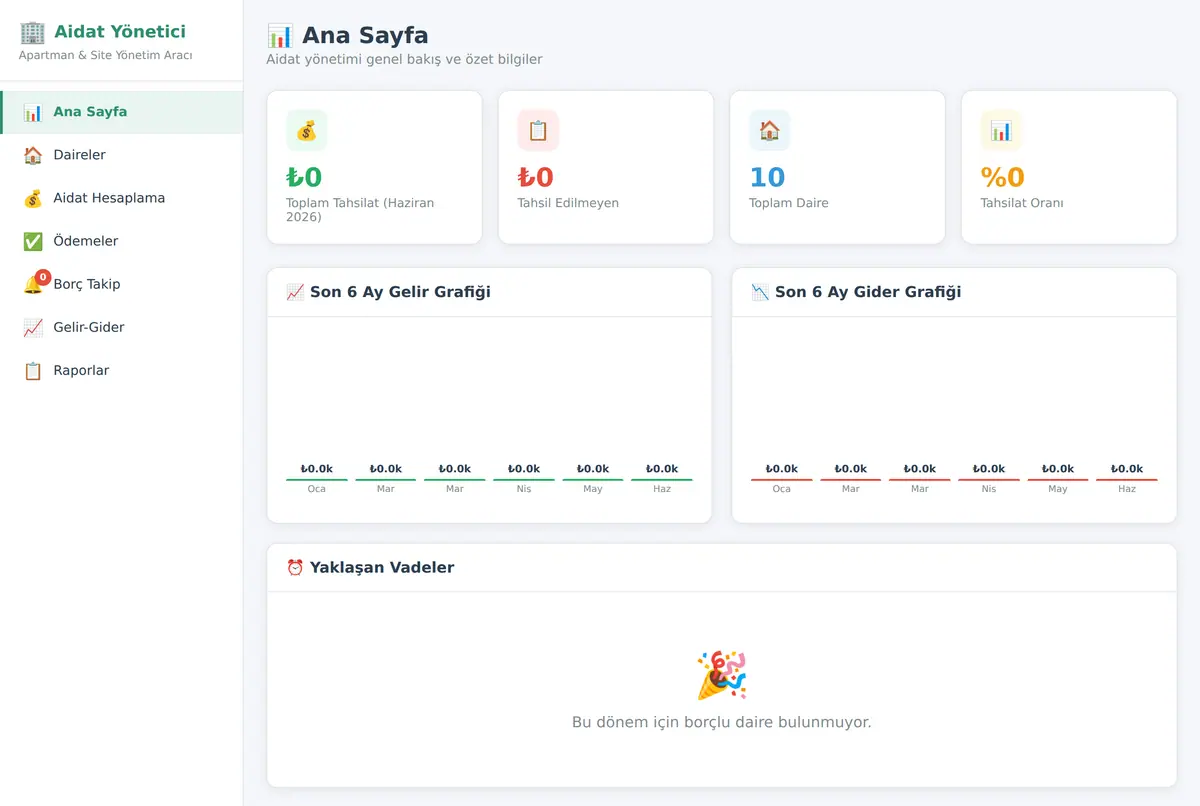This screenshot has width=1200, height=806.
Task: Click the bell icon next to Borç Takip
Action: [x=32, y=285]
